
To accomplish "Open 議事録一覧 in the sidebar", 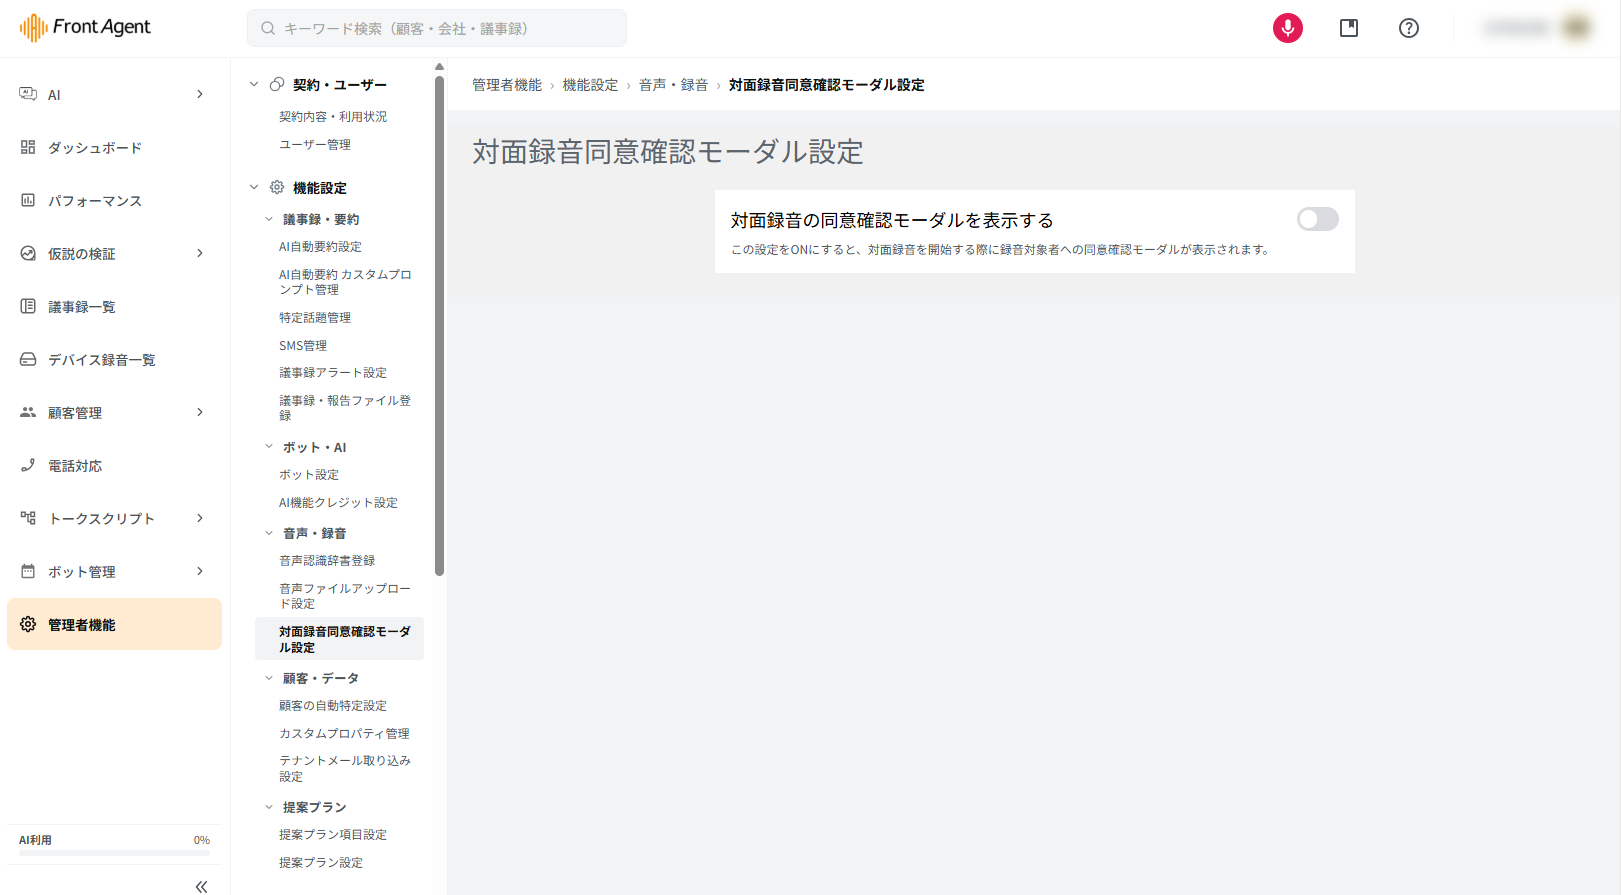I will tap(114, 306).
